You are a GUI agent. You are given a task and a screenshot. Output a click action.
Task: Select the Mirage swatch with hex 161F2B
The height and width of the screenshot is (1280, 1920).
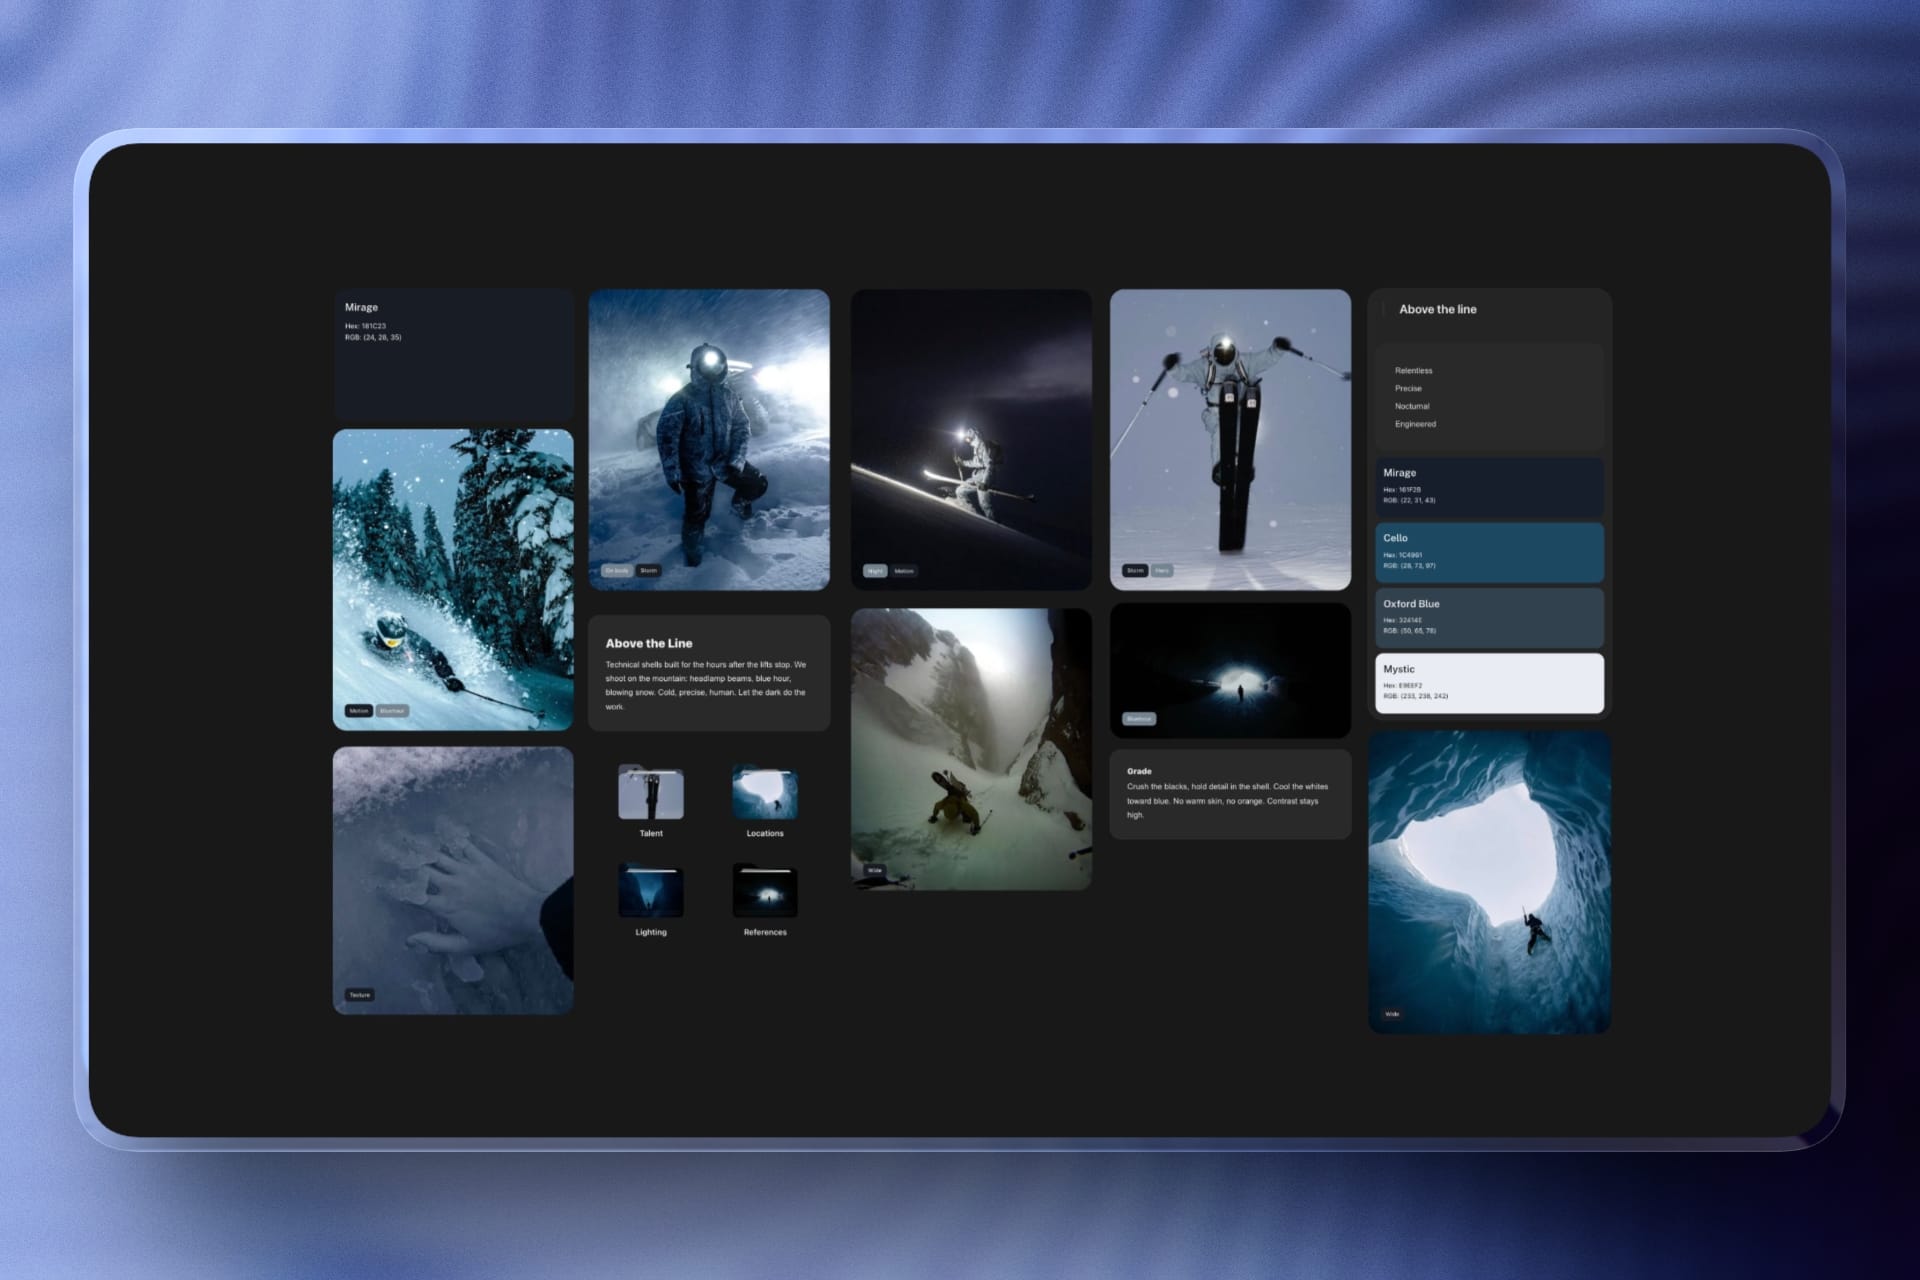coord(1489,487)
